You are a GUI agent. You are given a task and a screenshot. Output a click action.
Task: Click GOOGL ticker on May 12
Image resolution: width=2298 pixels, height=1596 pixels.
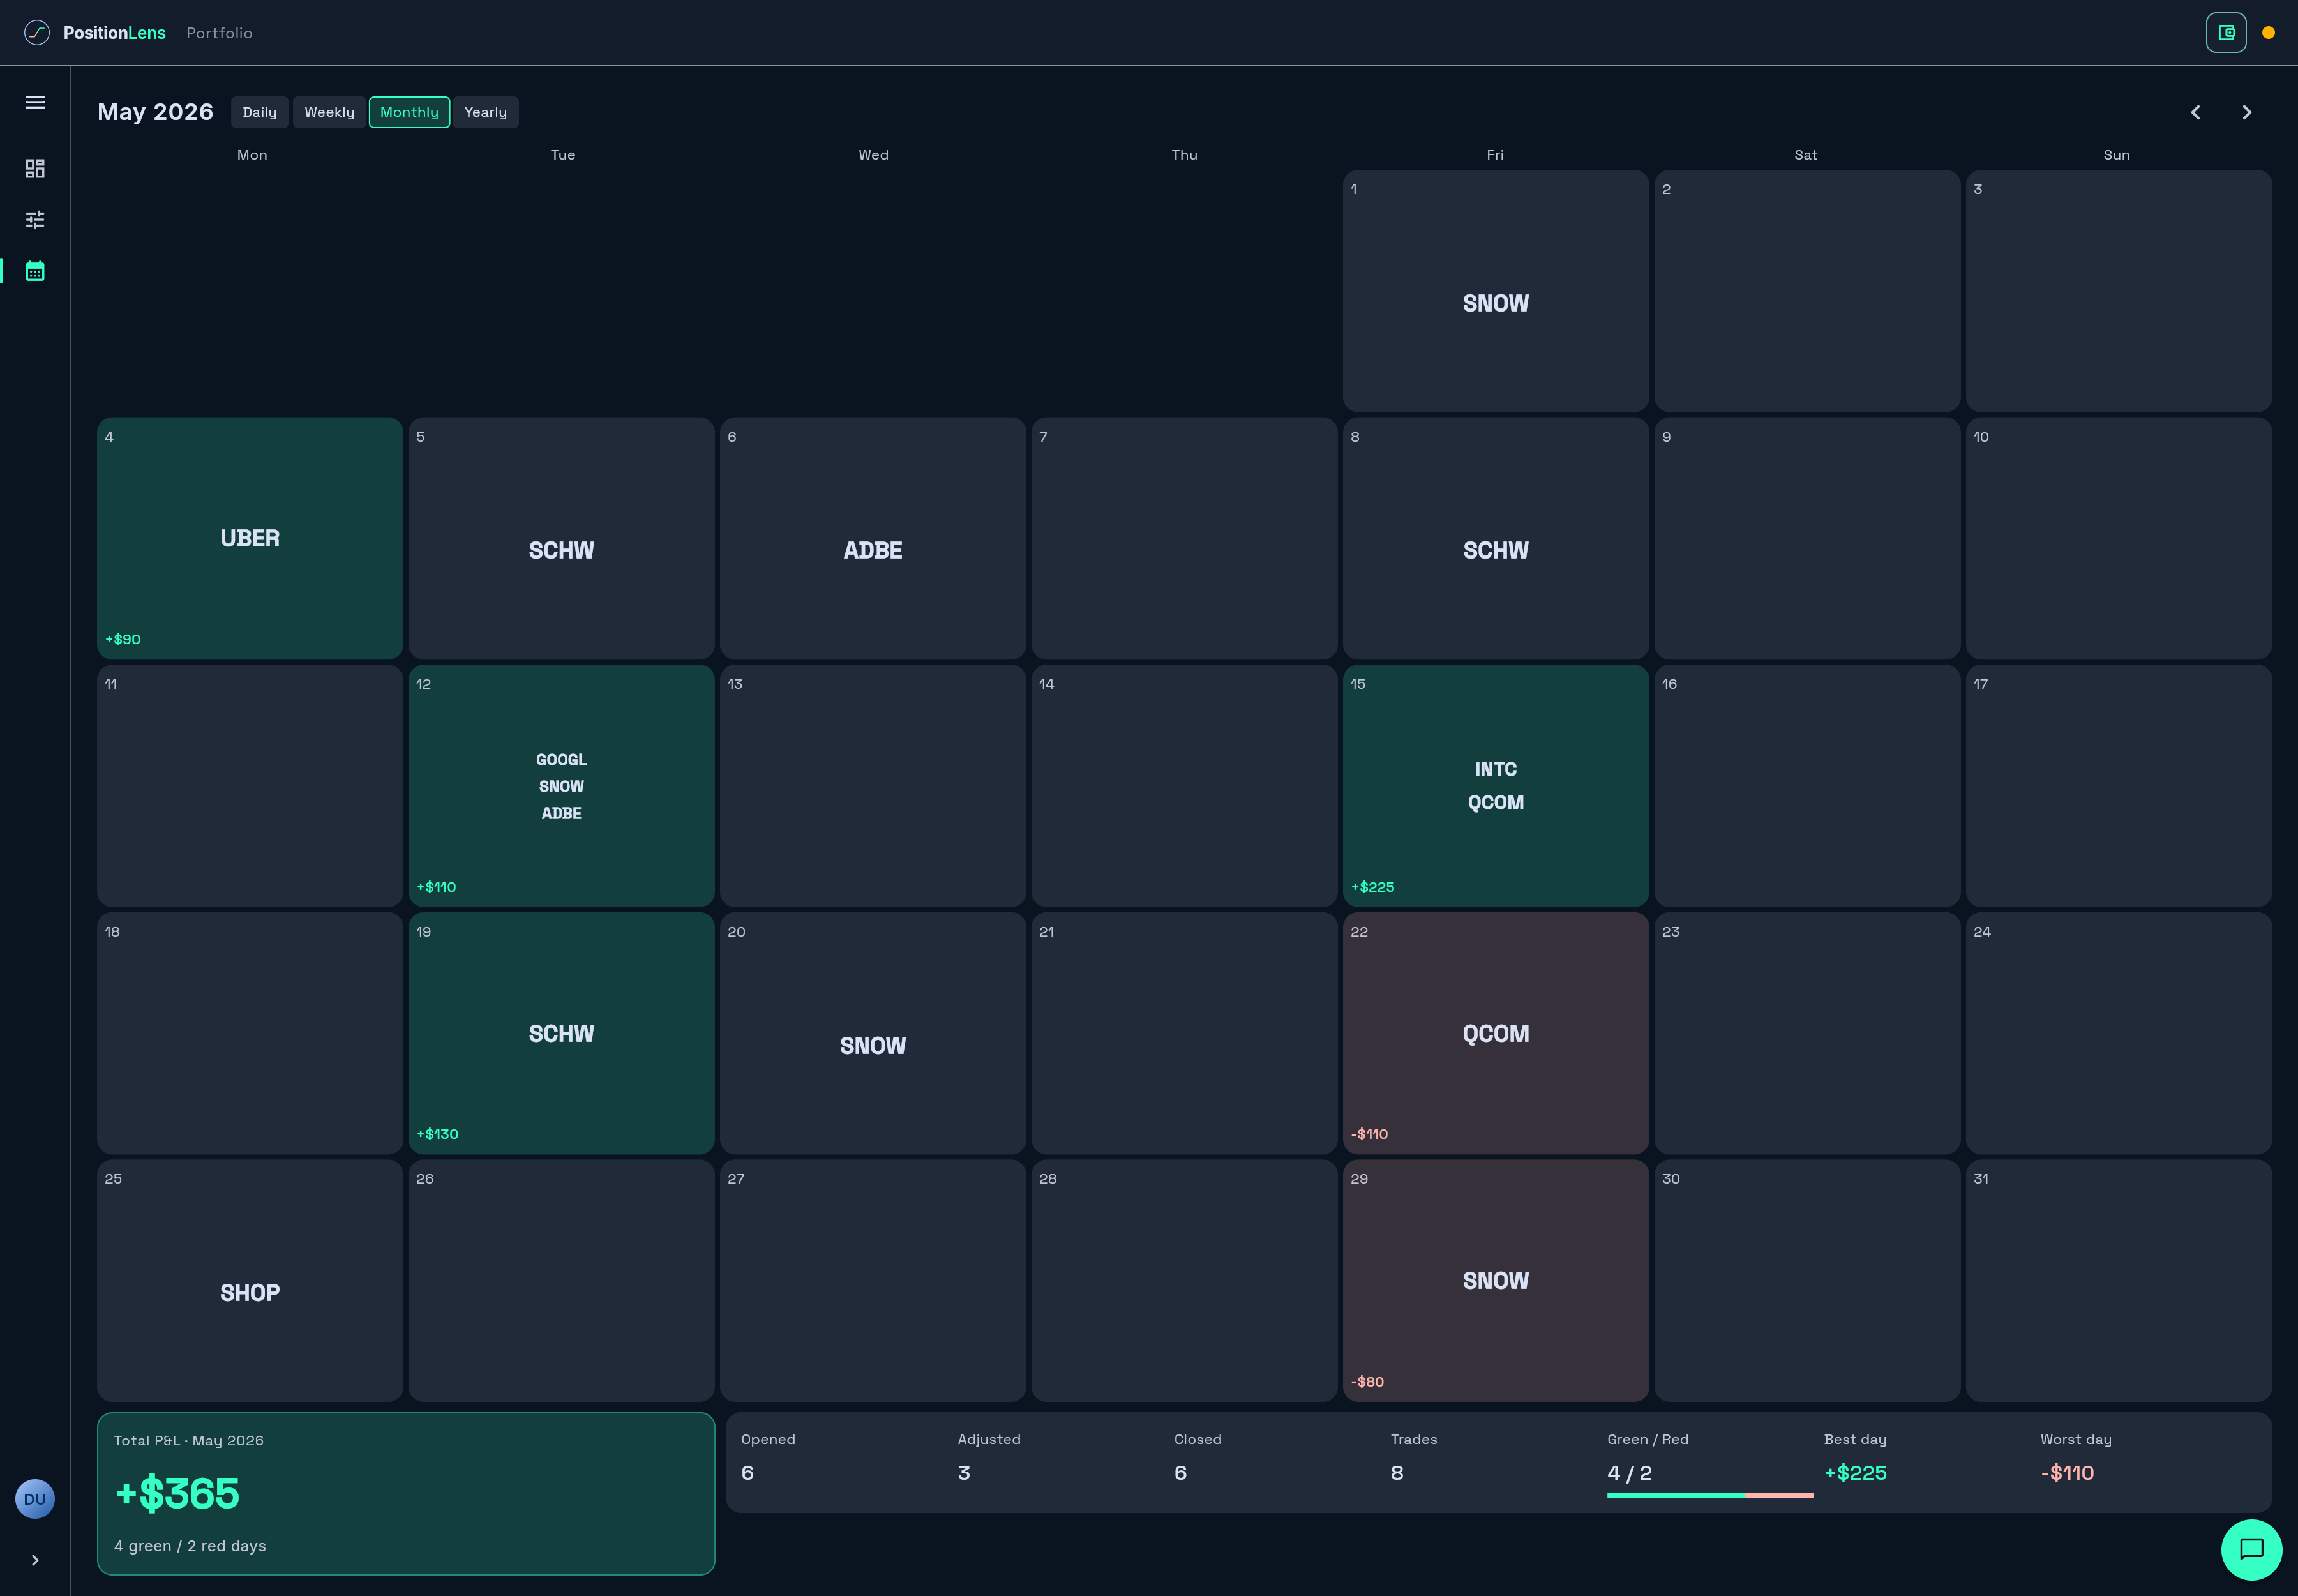(x=561, y=760)
